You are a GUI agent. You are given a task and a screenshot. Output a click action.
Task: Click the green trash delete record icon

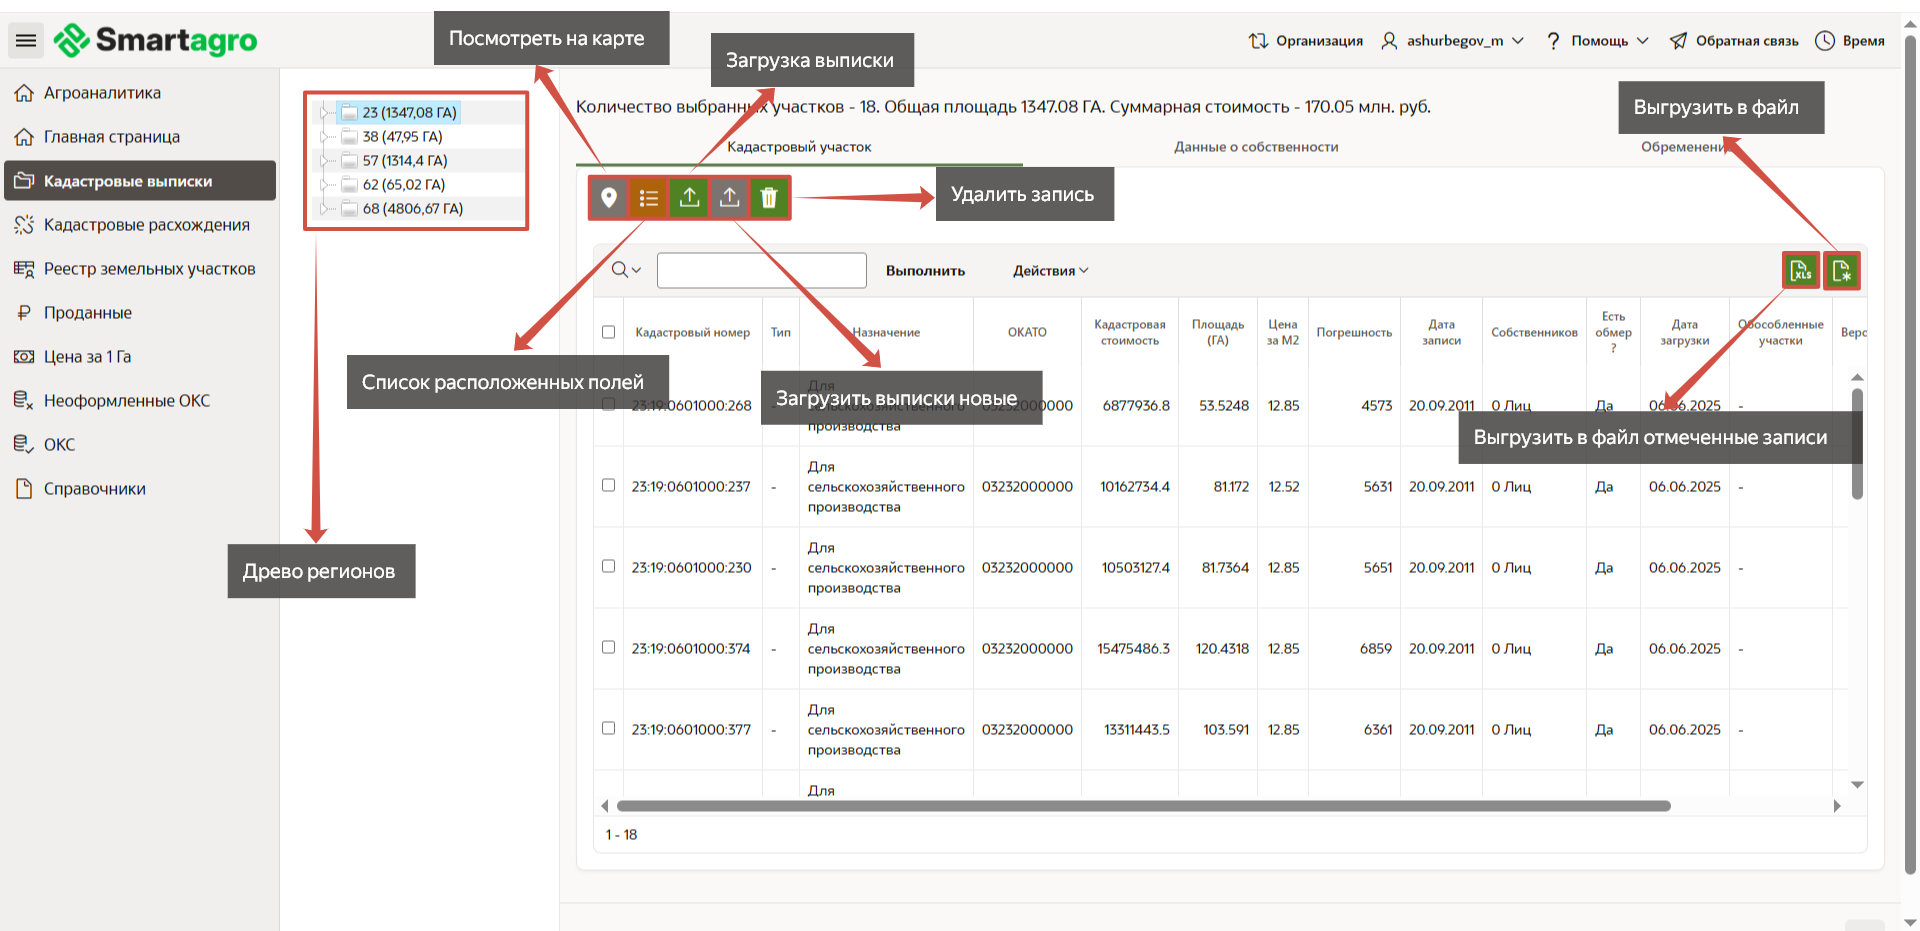(x=769, y=198)
